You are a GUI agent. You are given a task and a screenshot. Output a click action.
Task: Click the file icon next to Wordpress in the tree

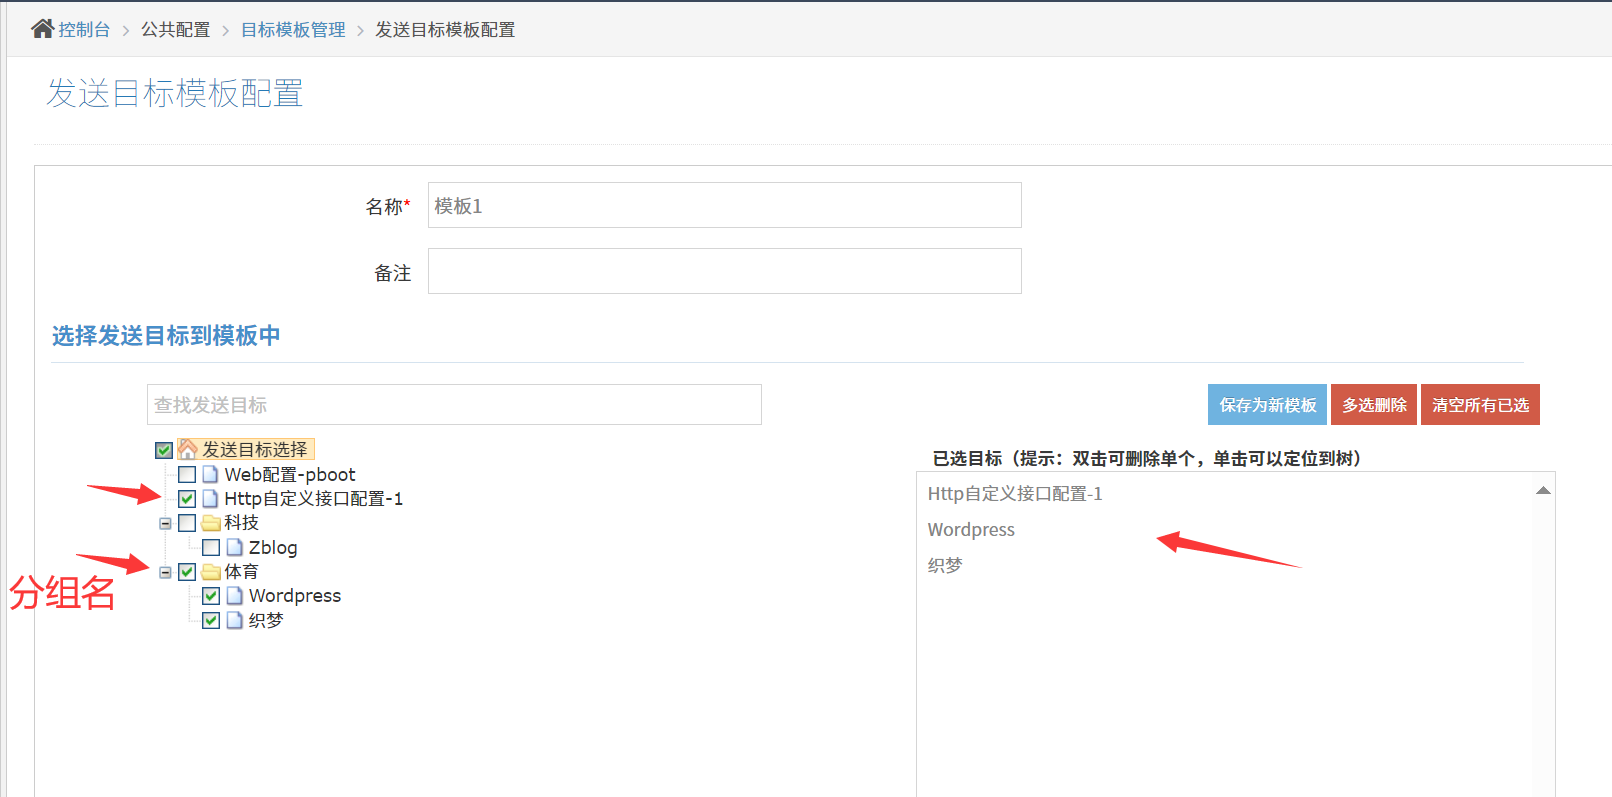(235, 595)
